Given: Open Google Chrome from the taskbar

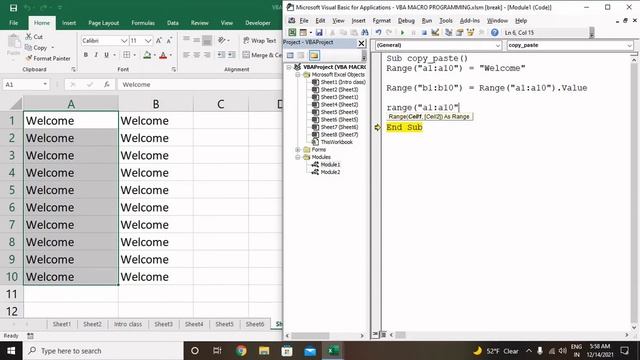Looking at the screenshot, I should coord(241,351).
